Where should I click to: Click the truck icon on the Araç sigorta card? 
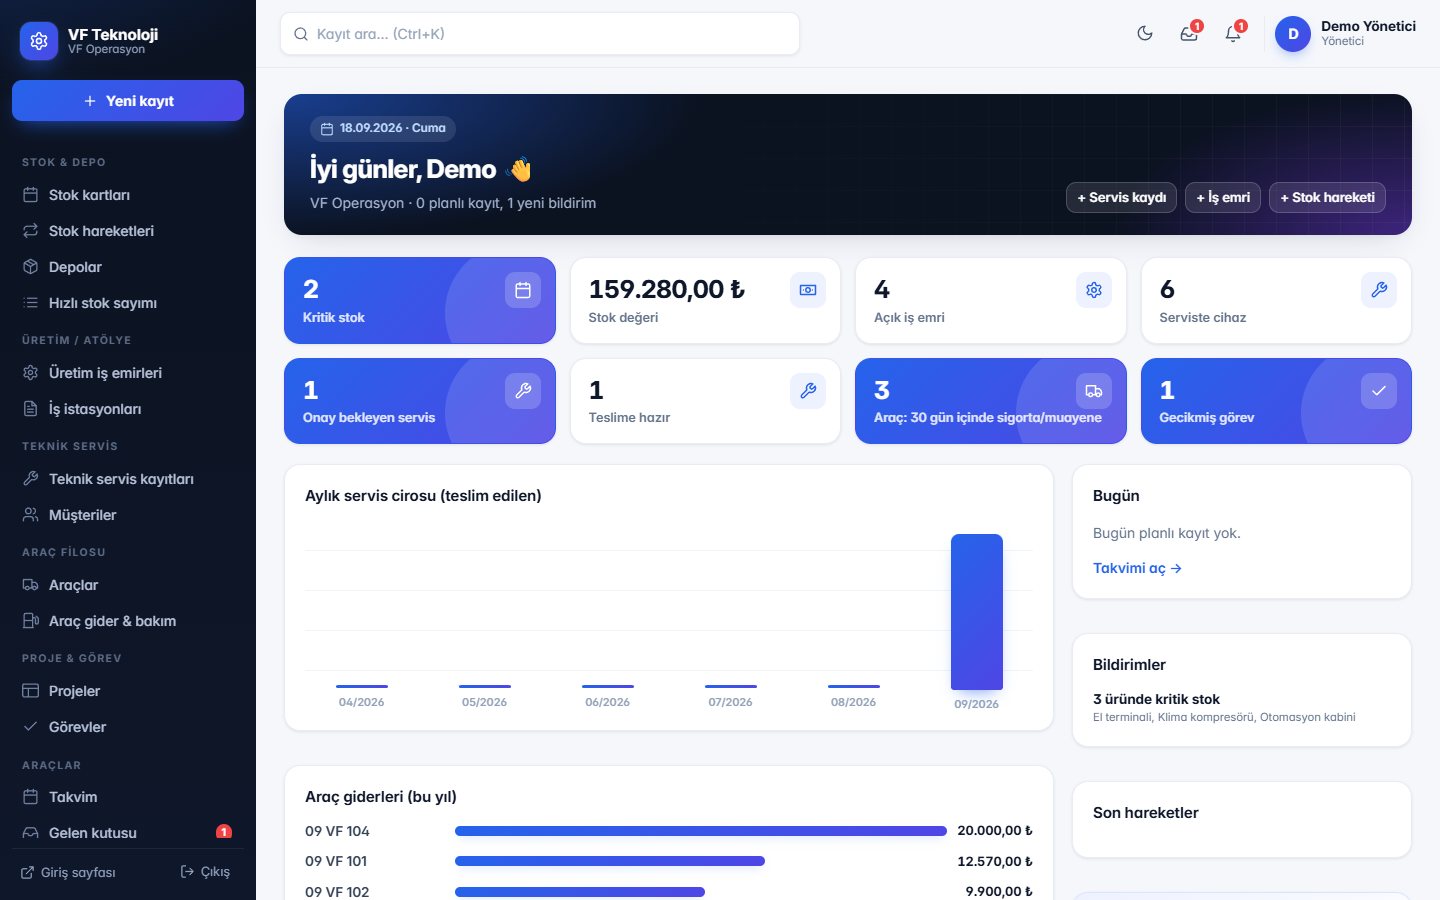(x=1094, y=391)
